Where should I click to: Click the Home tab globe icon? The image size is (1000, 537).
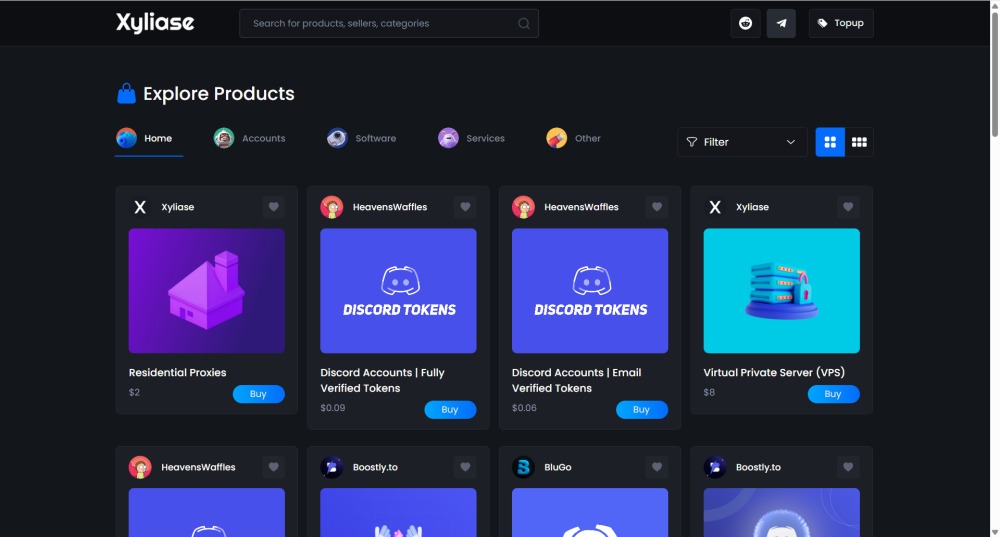(x=126, y=138)
